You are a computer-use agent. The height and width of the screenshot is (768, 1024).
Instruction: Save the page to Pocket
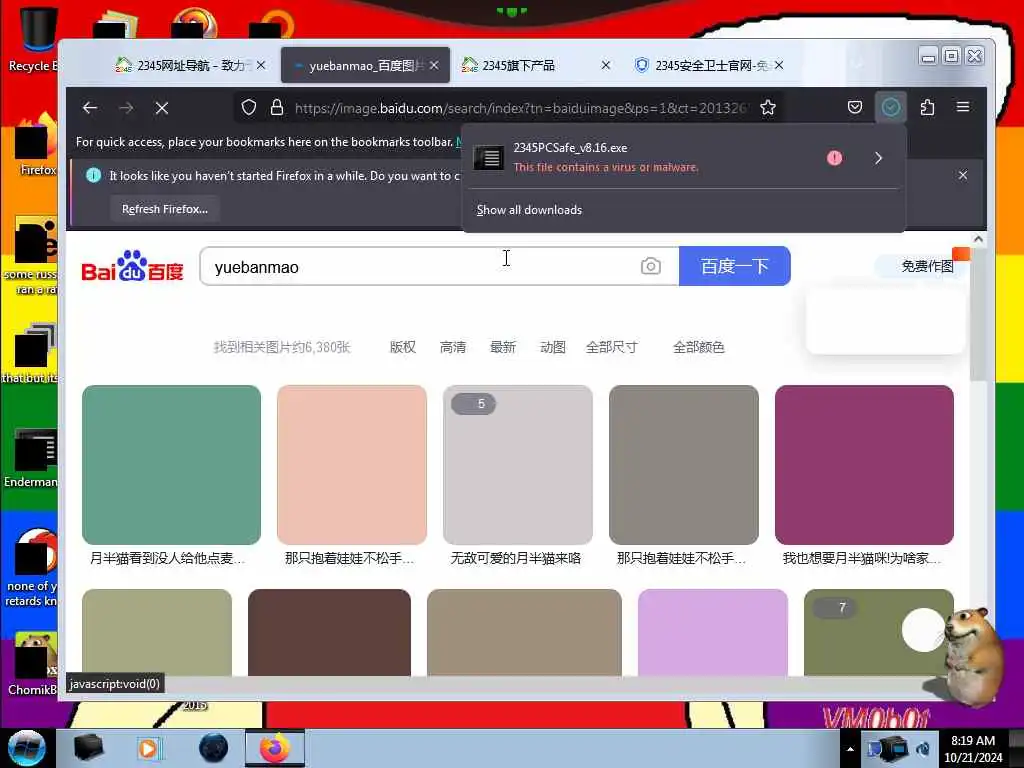[x=855, y=108]
